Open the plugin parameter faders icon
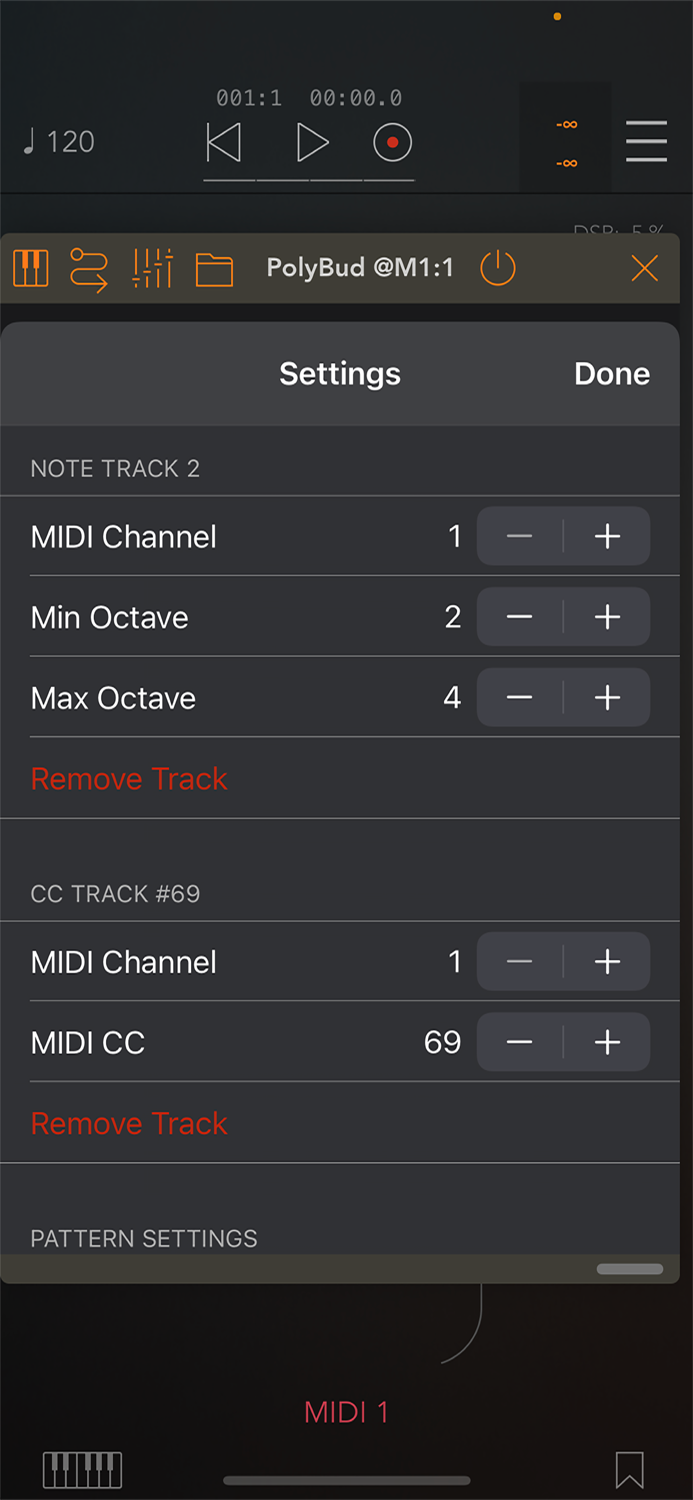 coord(152,268)
